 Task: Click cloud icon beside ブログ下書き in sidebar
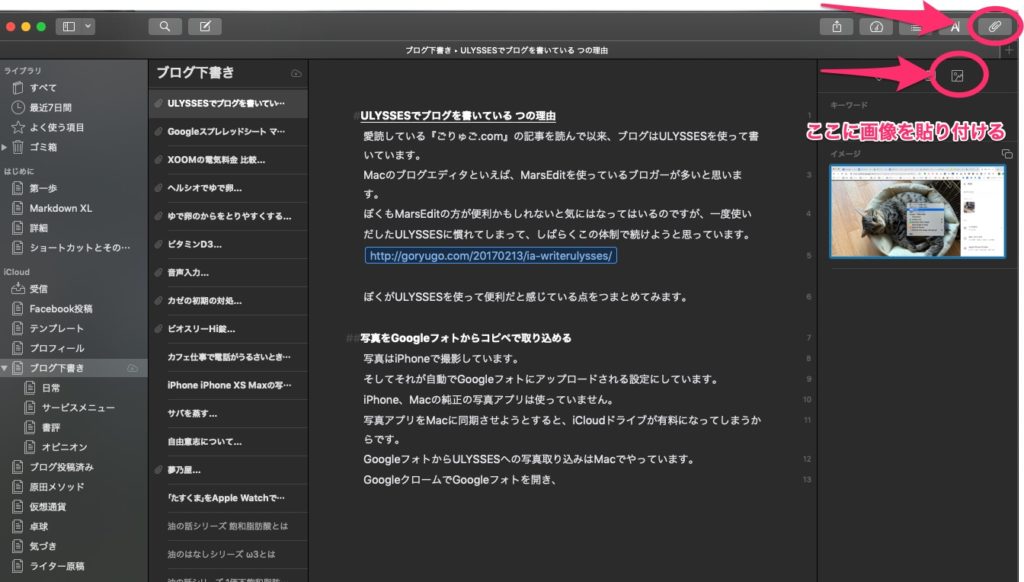(132, 368)
